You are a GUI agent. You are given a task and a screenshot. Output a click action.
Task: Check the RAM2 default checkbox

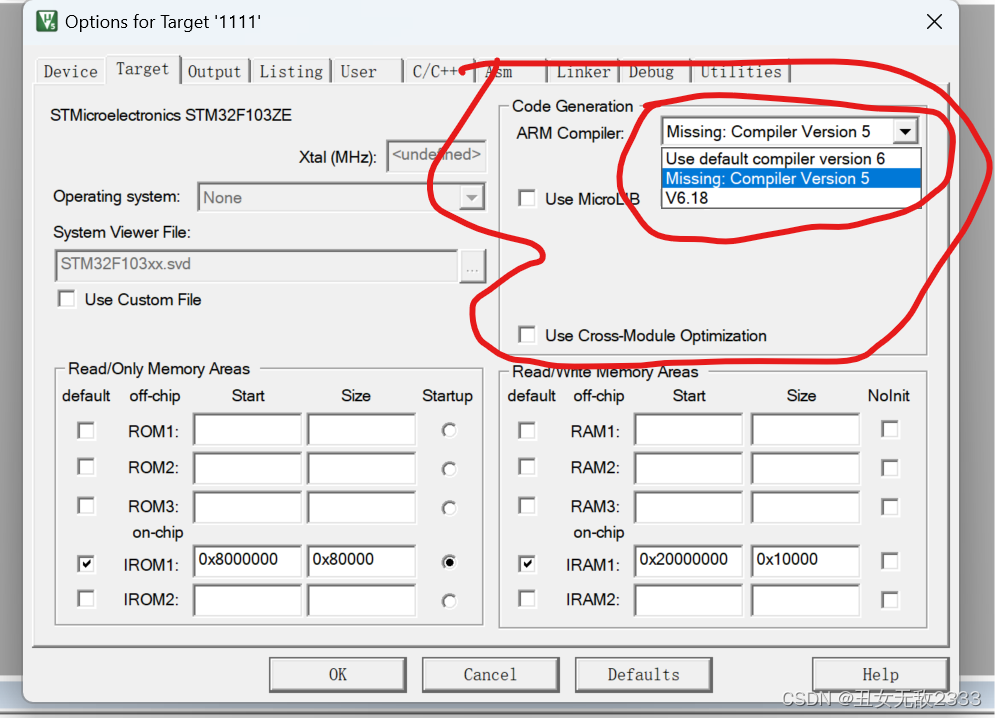coord(526,467)
